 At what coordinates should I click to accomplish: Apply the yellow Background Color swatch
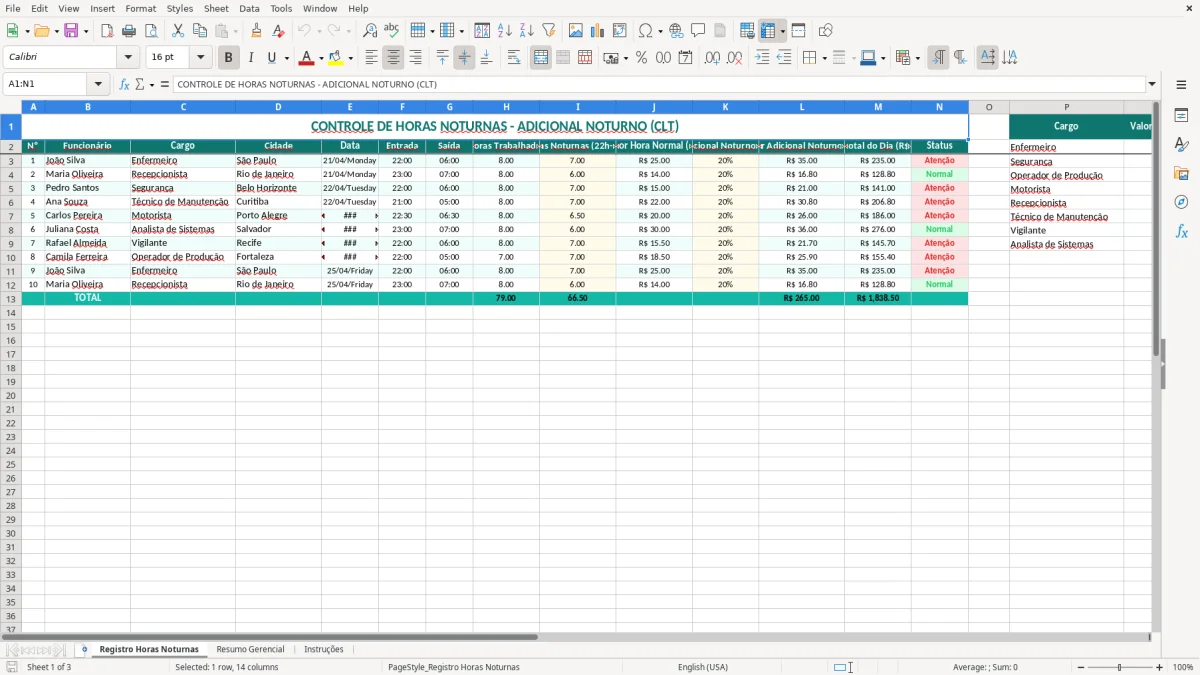(x=336, y=58)
